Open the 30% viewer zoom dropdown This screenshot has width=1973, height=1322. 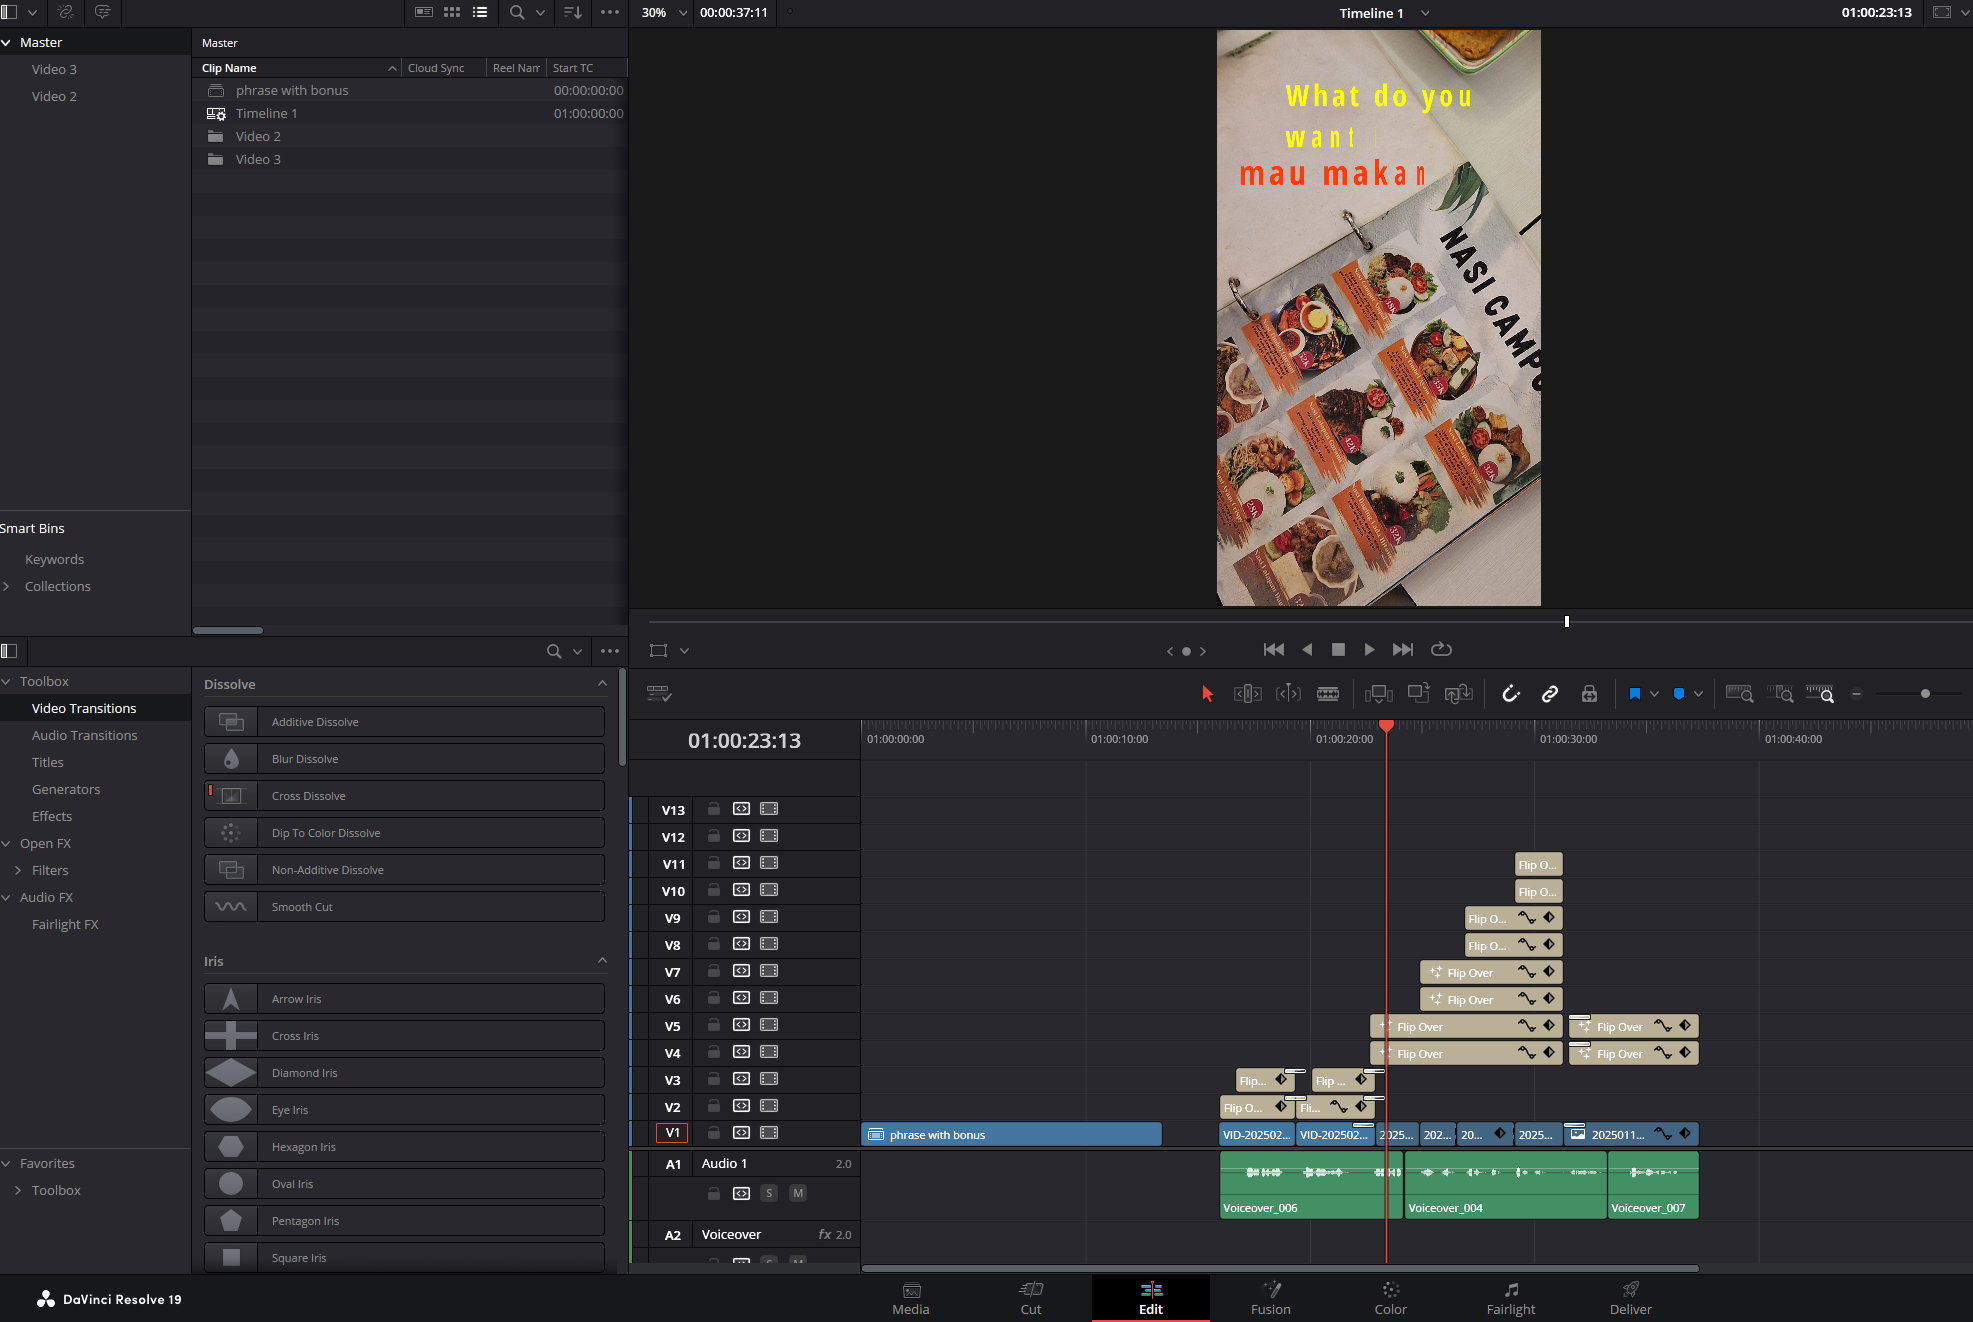(664, 13)
